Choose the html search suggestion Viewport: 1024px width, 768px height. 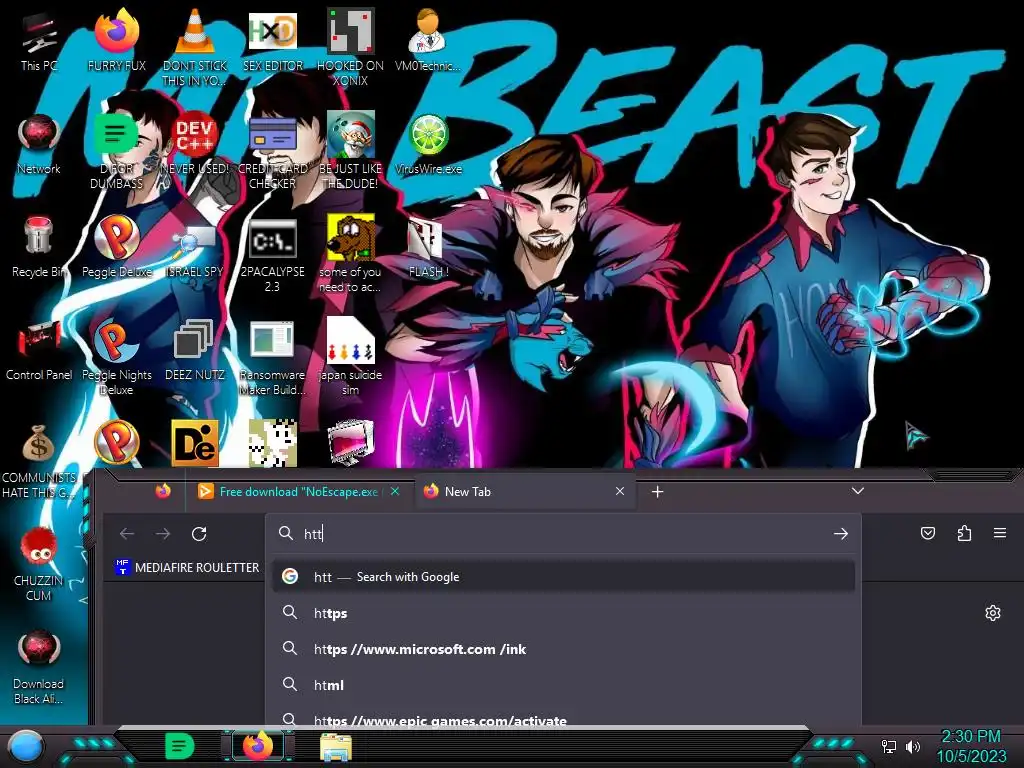(x=563, y=685)
